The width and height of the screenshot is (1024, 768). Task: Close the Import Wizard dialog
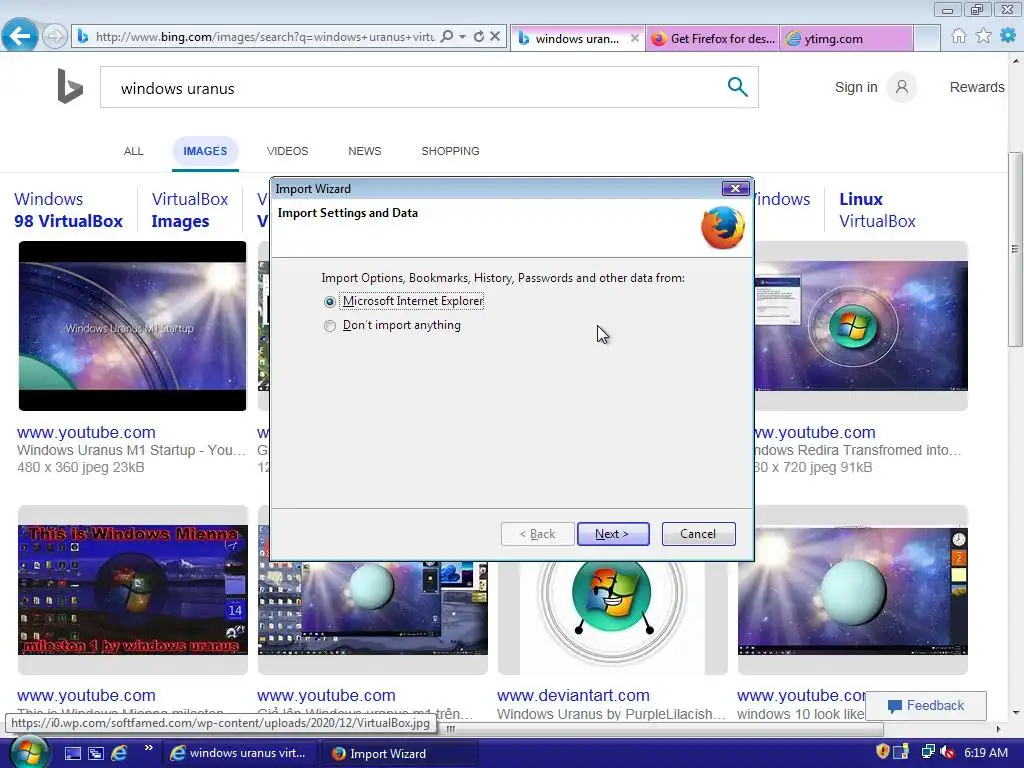pyautogui.click(x=735, y=189)
